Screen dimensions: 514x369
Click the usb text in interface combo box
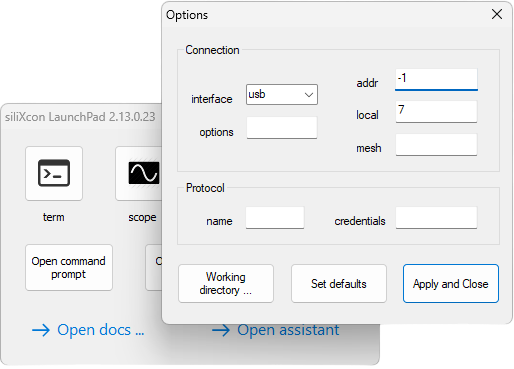pyautogui.click(x=257, y=94)
